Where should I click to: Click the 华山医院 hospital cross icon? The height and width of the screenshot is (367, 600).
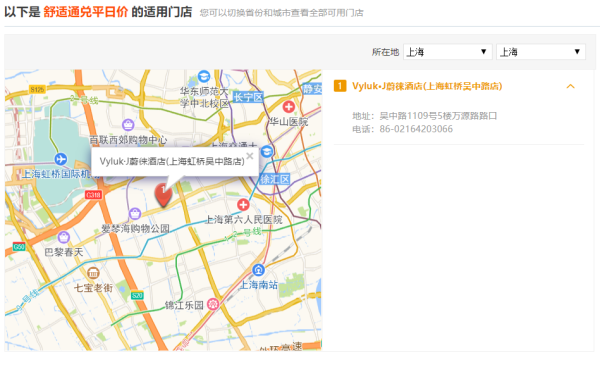click(289, 106)
